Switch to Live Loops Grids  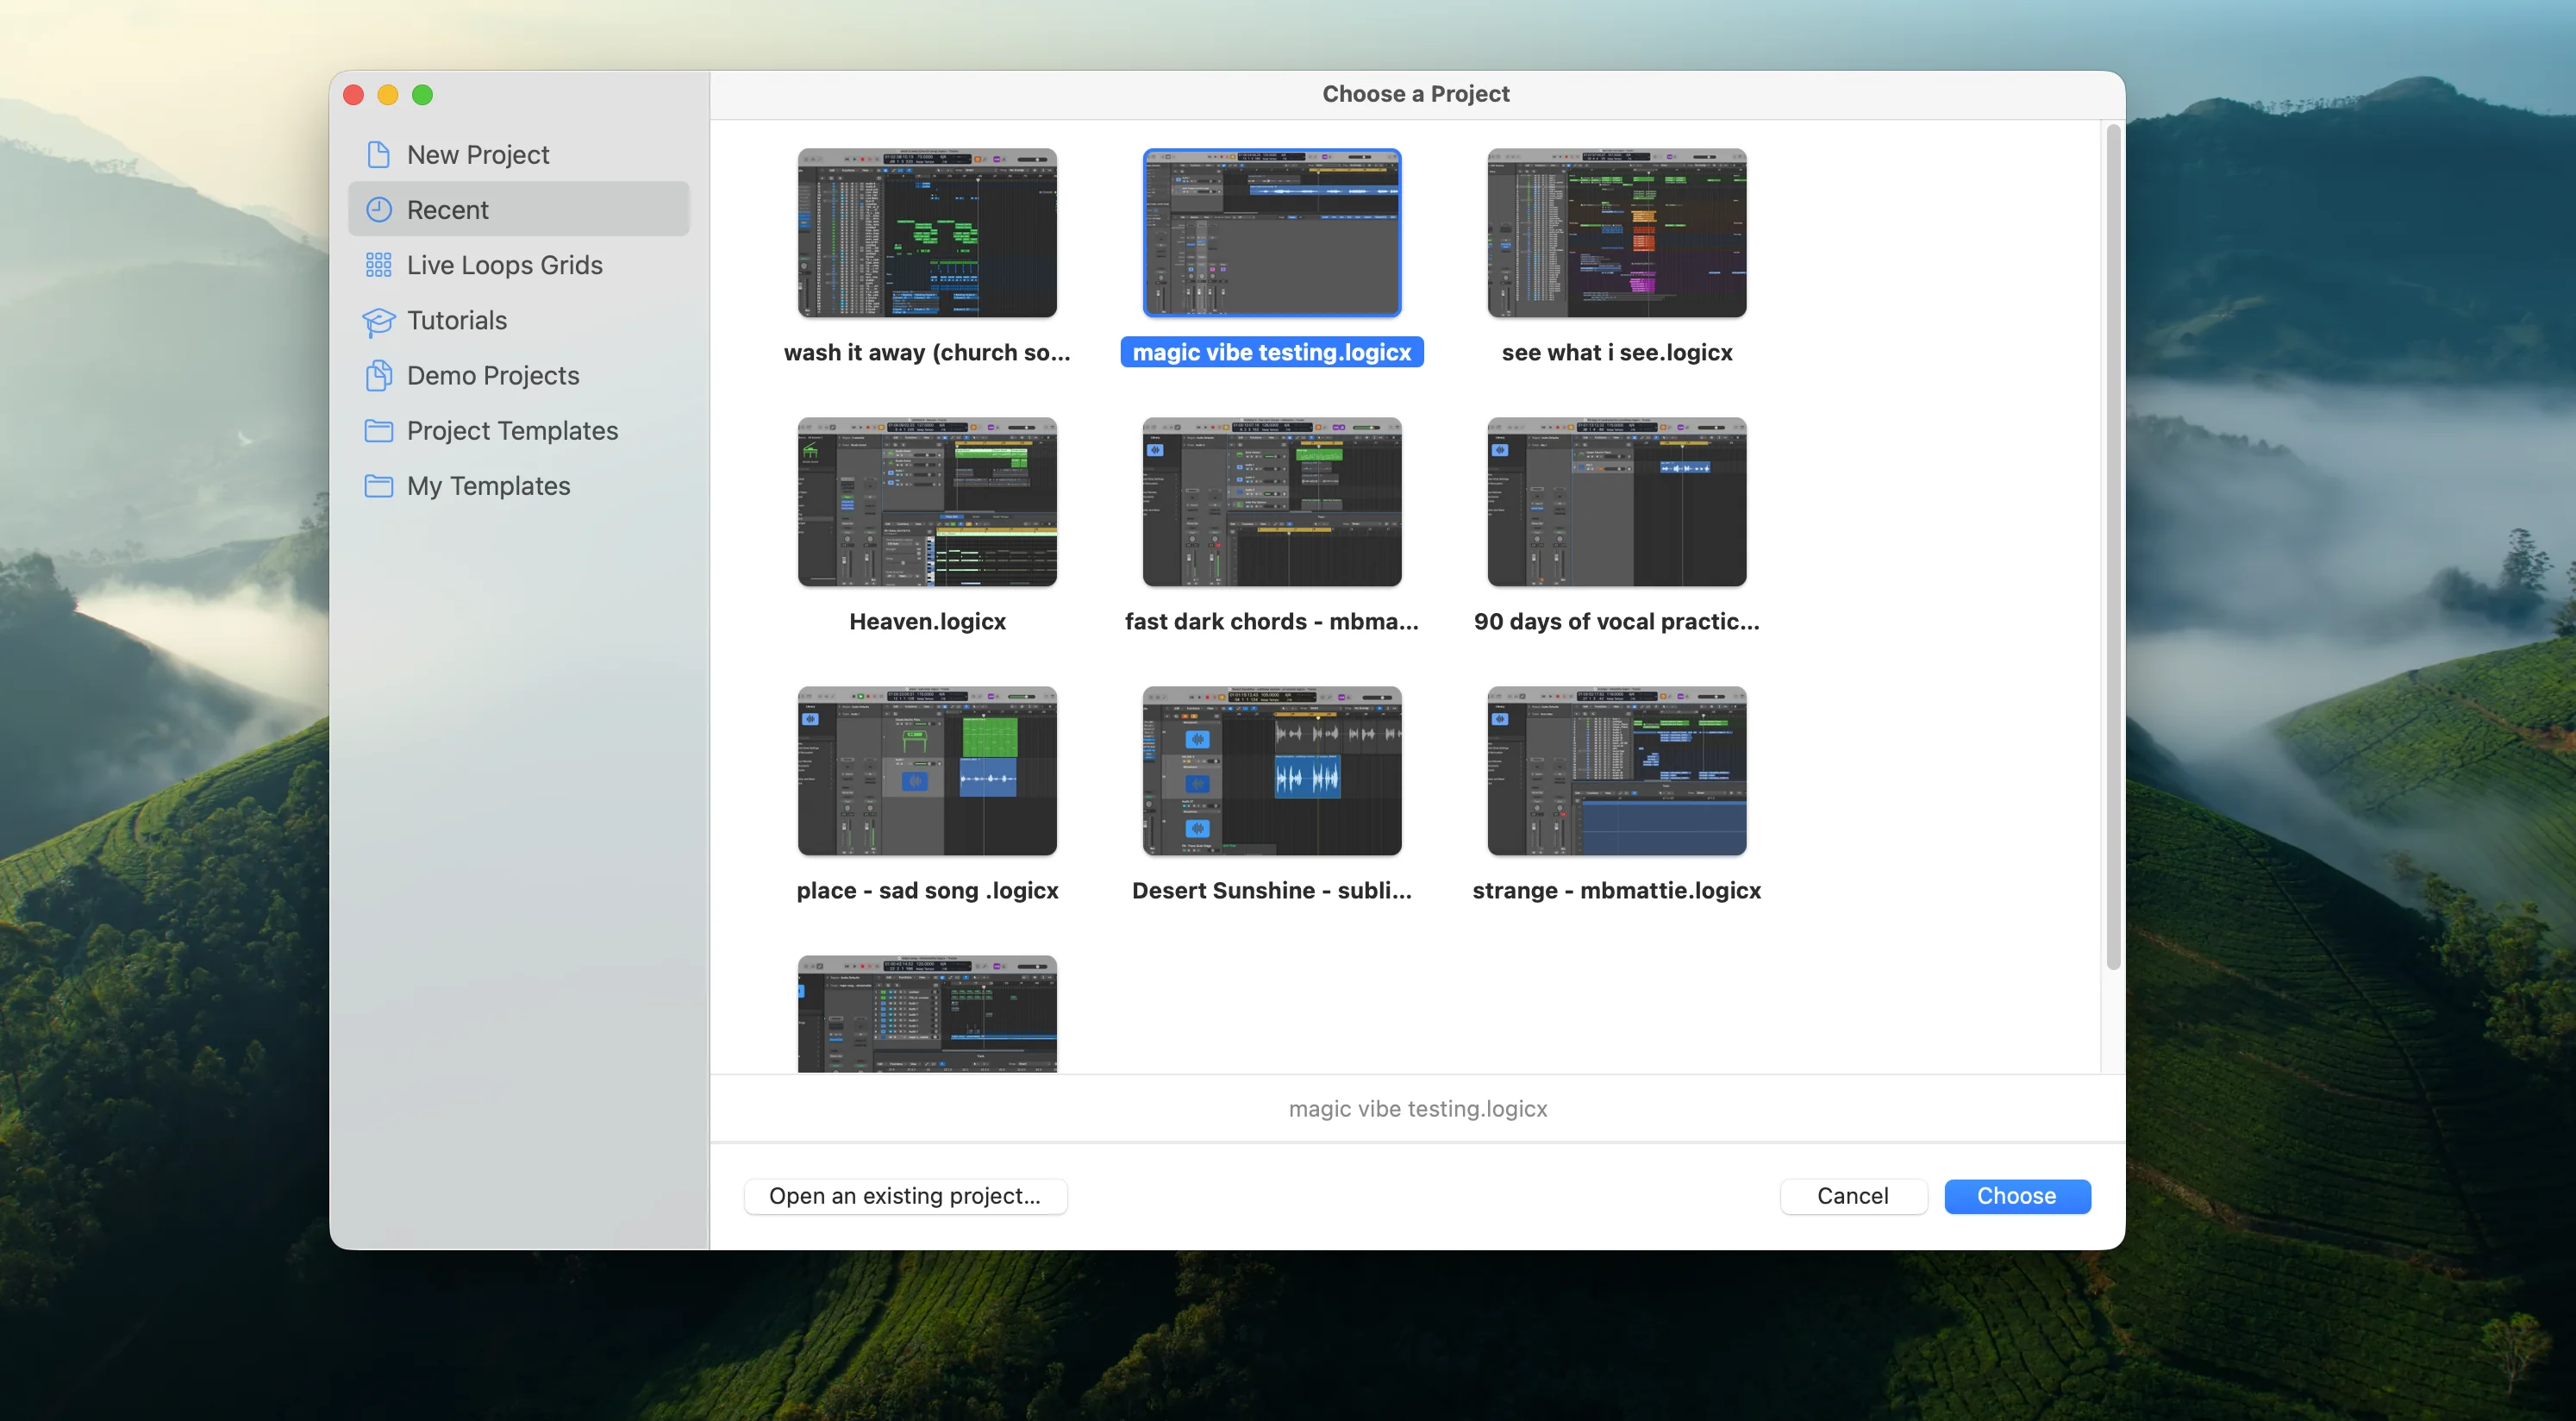pyautogui.click(x=519, y=265)
